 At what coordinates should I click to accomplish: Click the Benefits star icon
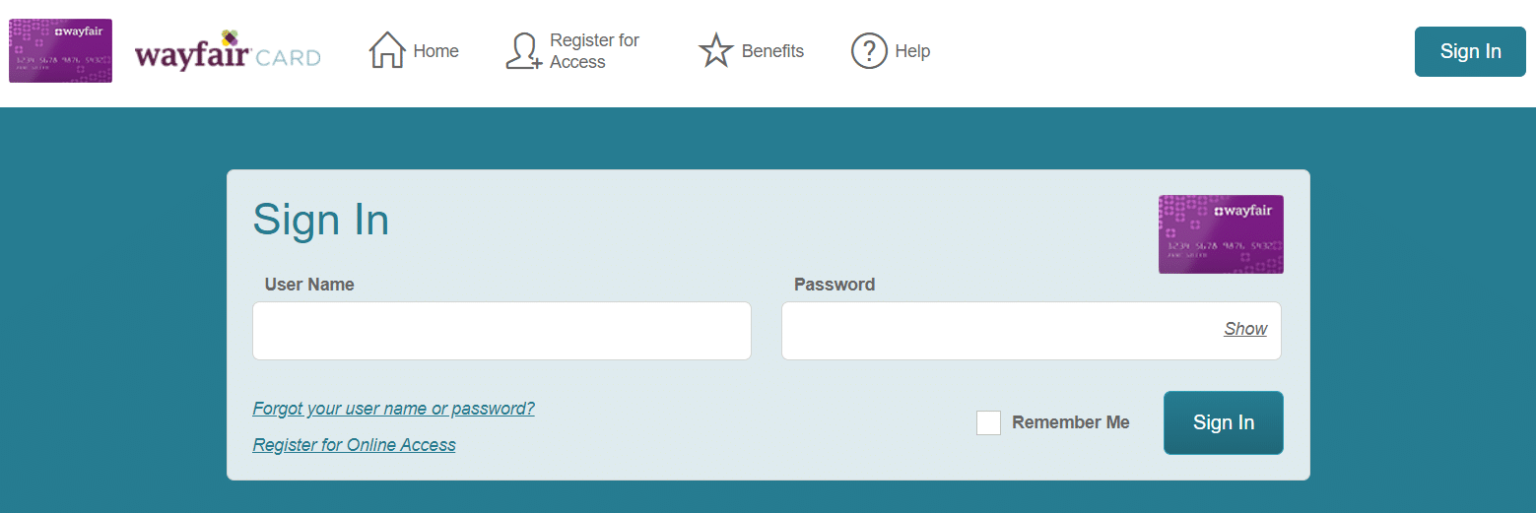point(716,51)
